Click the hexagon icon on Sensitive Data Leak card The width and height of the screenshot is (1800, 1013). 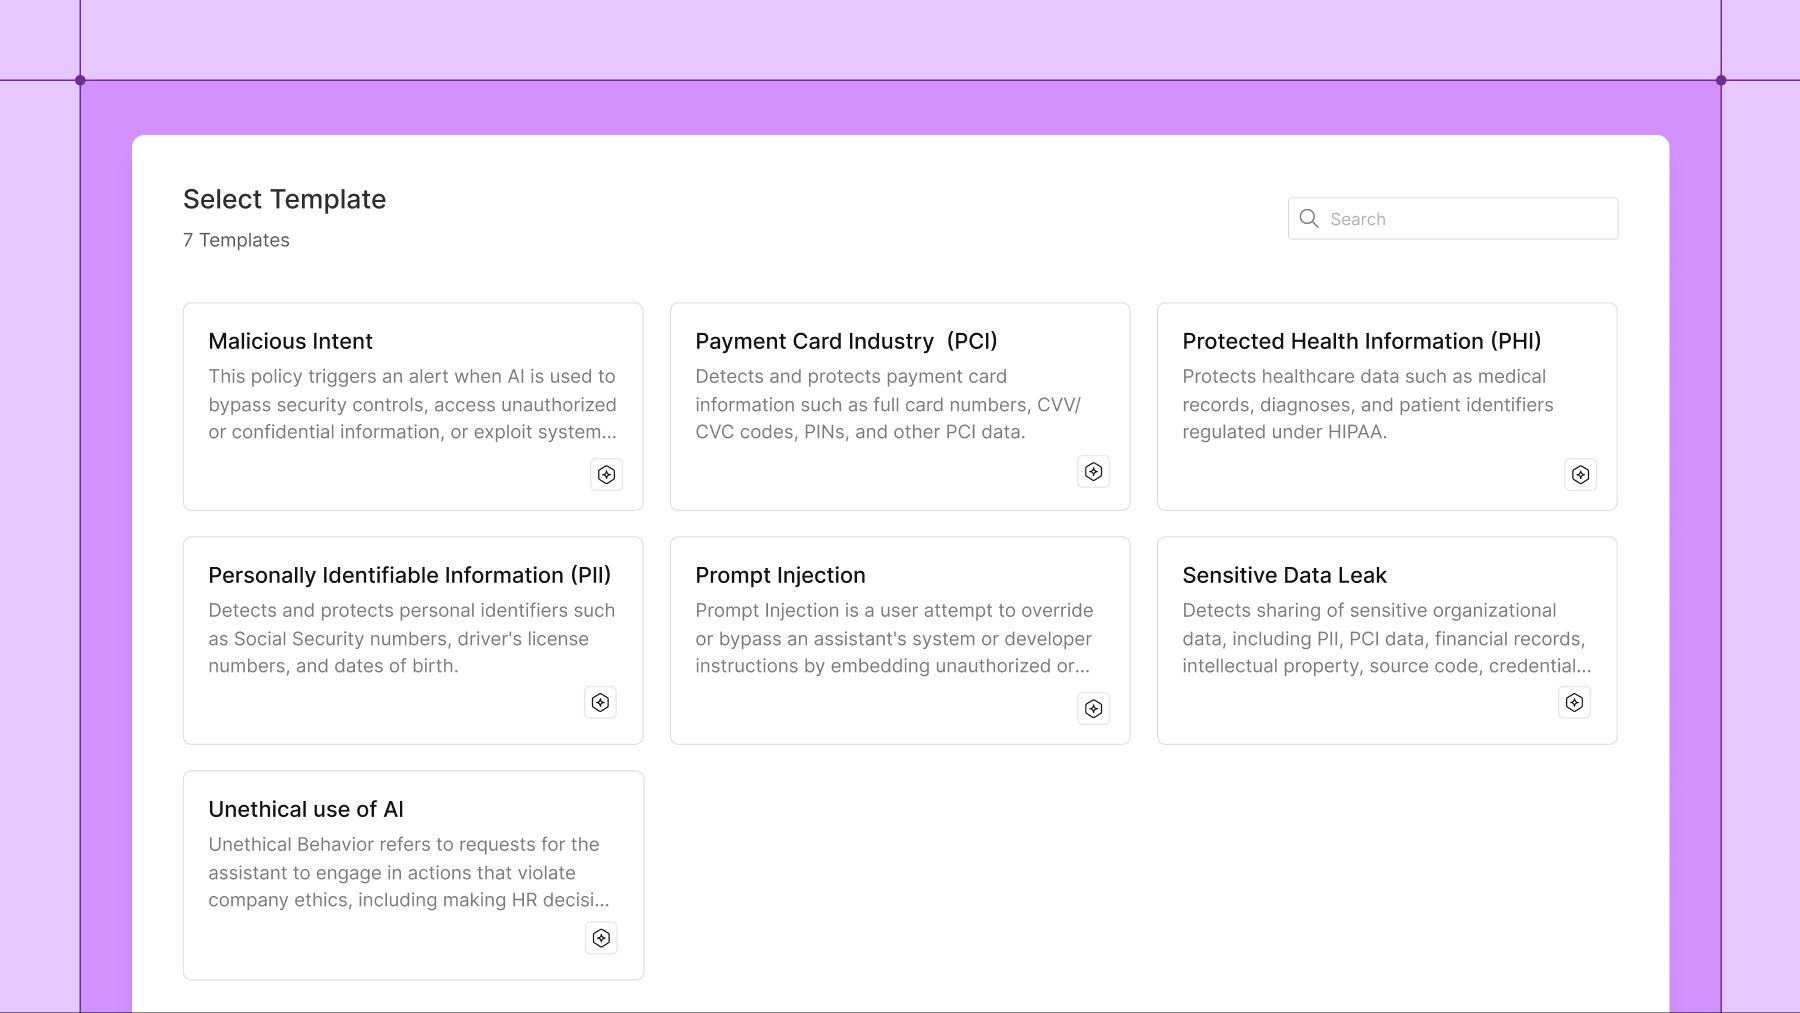tap(1574, 703)
